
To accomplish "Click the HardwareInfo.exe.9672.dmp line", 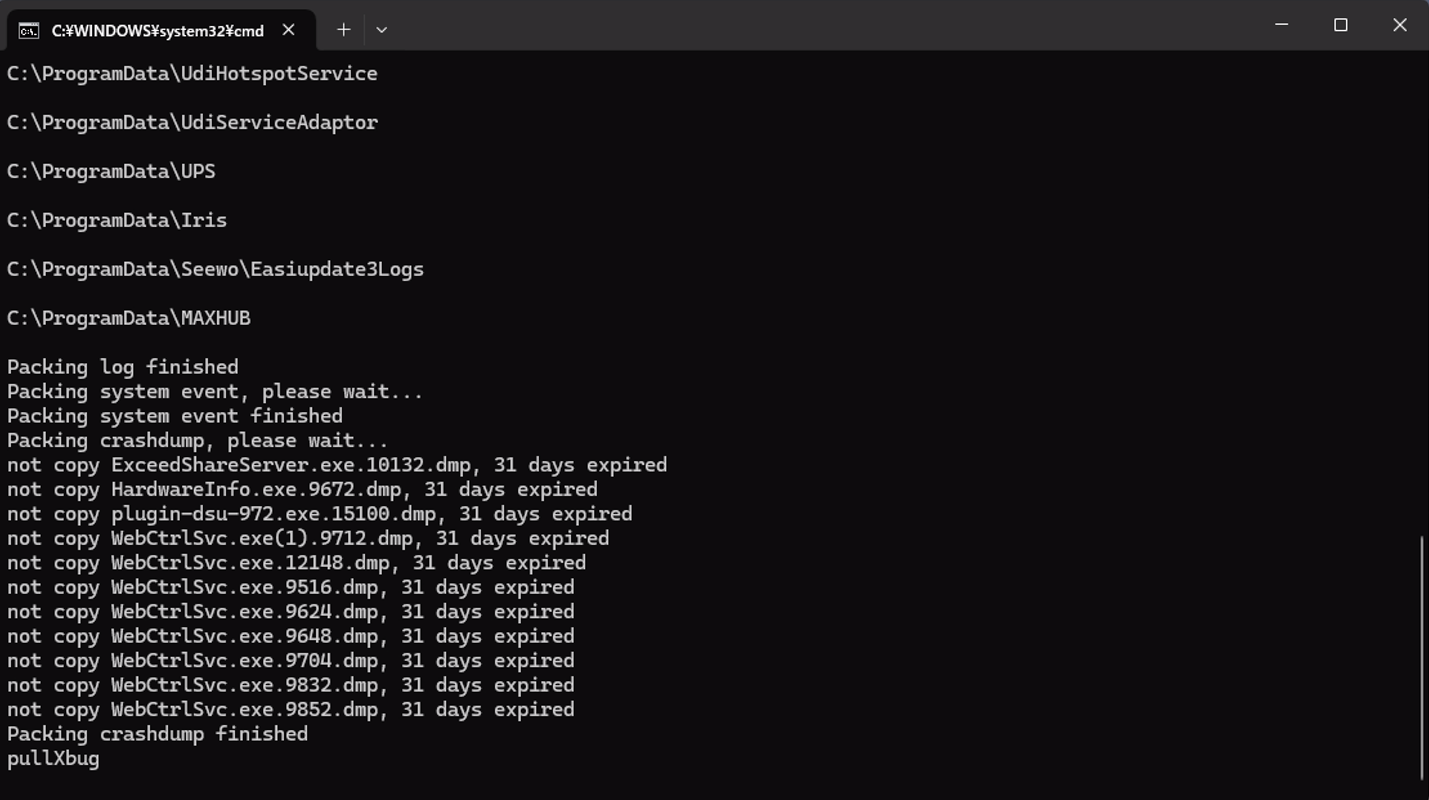I will 302,490.
